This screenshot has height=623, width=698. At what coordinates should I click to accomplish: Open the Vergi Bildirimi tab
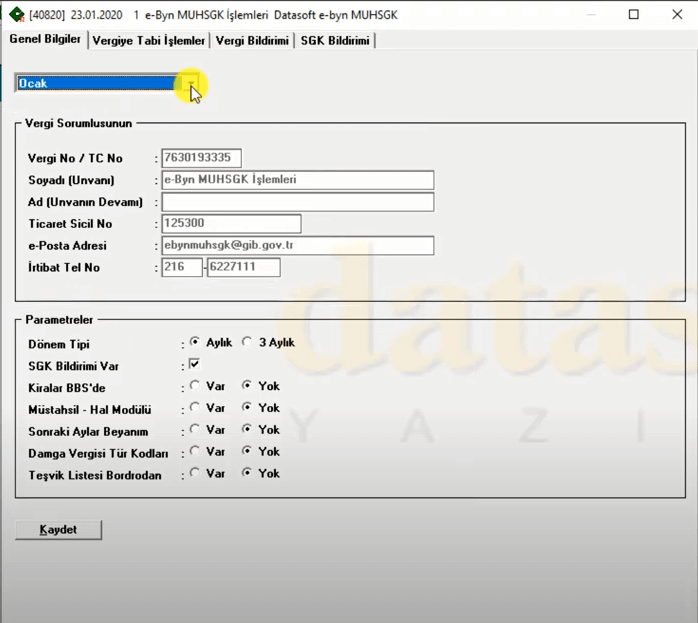pos(252,40)
